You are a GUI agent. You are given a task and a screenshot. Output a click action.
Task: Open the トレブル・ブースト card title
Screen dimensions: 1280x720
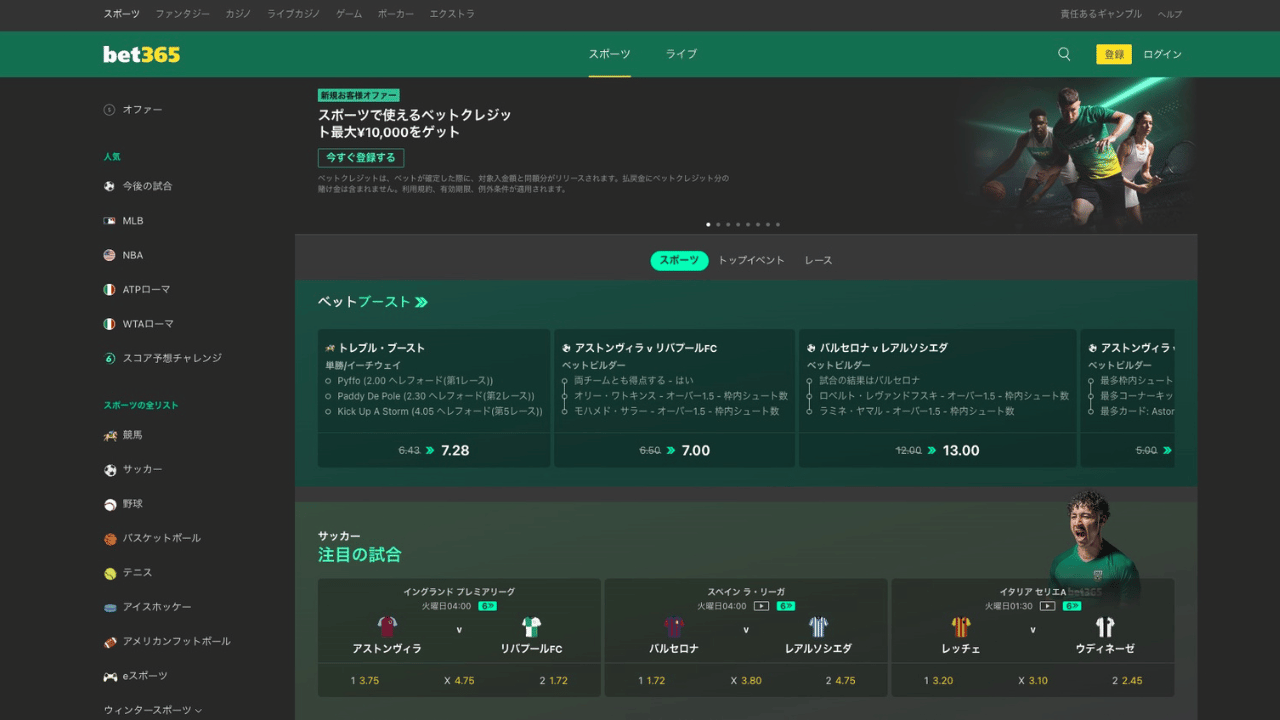(x=382, y=348)
